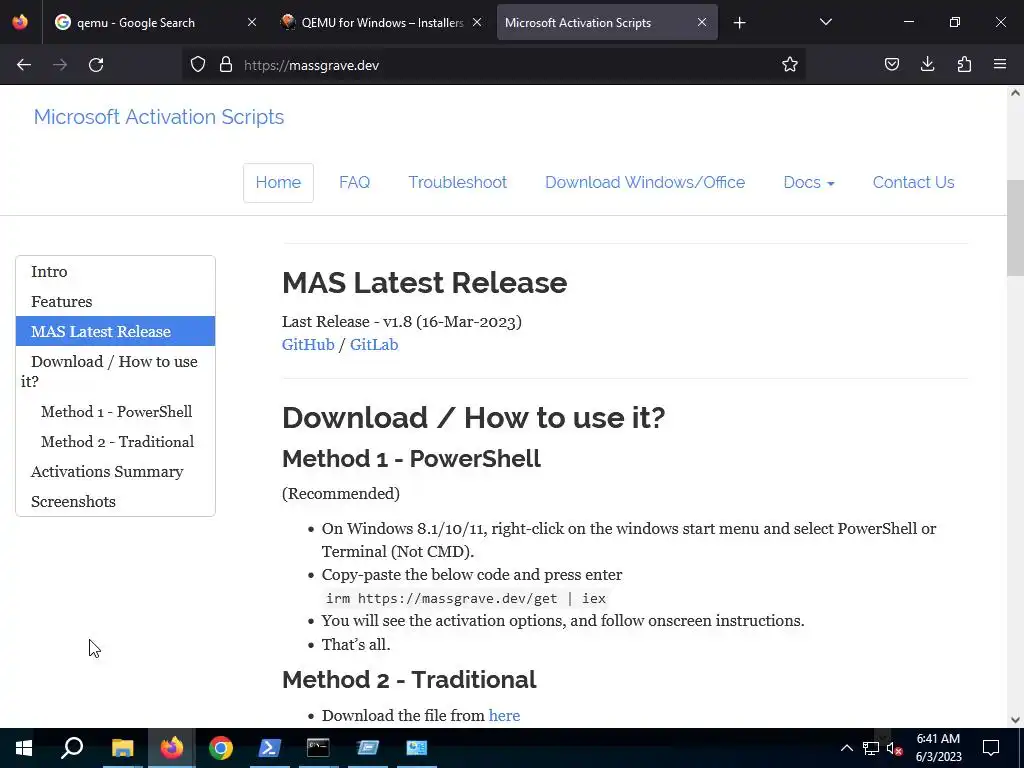
Task: Close the qemu Google Search tab
Action: coord(251,22)
